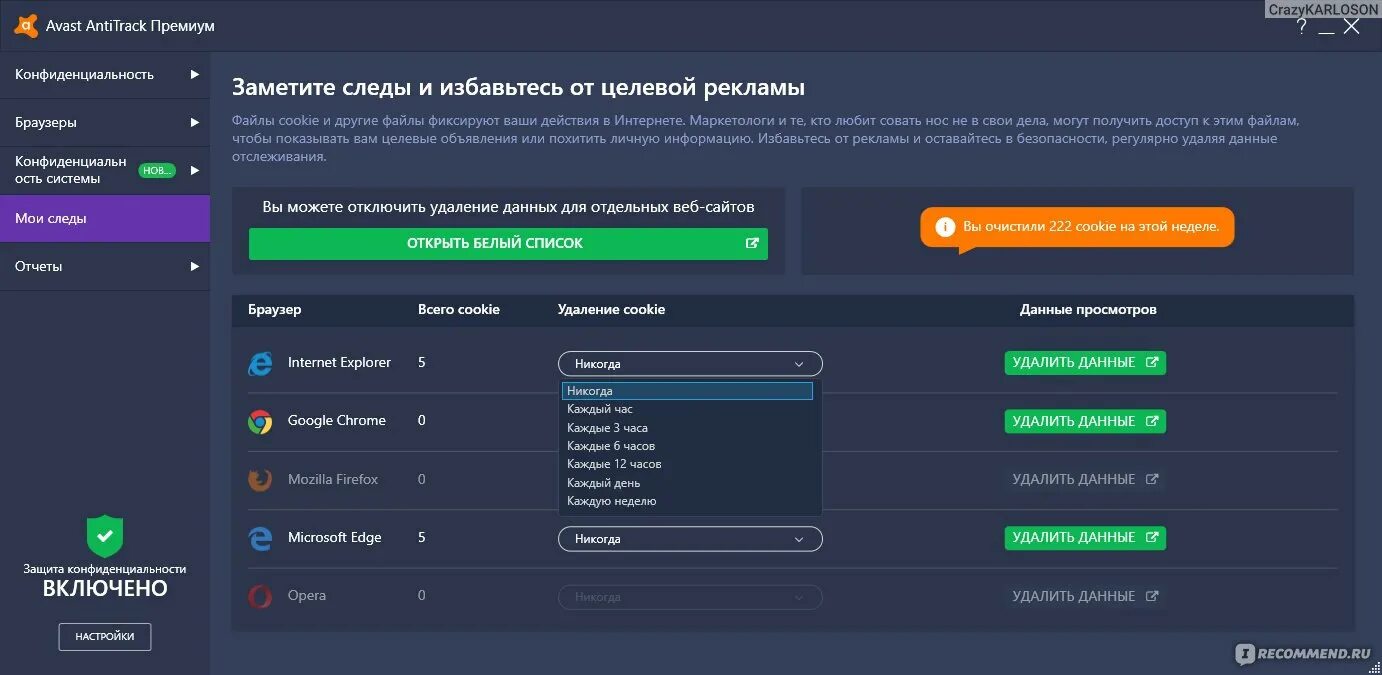
Task: Select Никогда option in dropdown list
Action: (687, 391)
